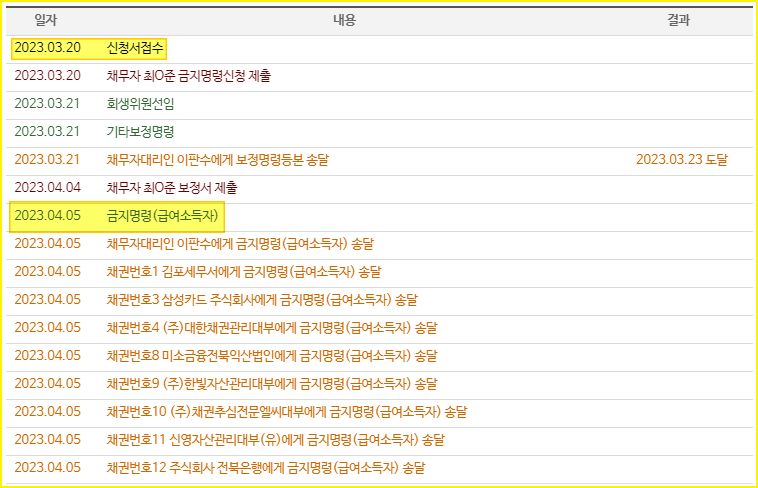
Task: Click the date beside 금지명령신청 제출
Action: [x=47, y=76]
